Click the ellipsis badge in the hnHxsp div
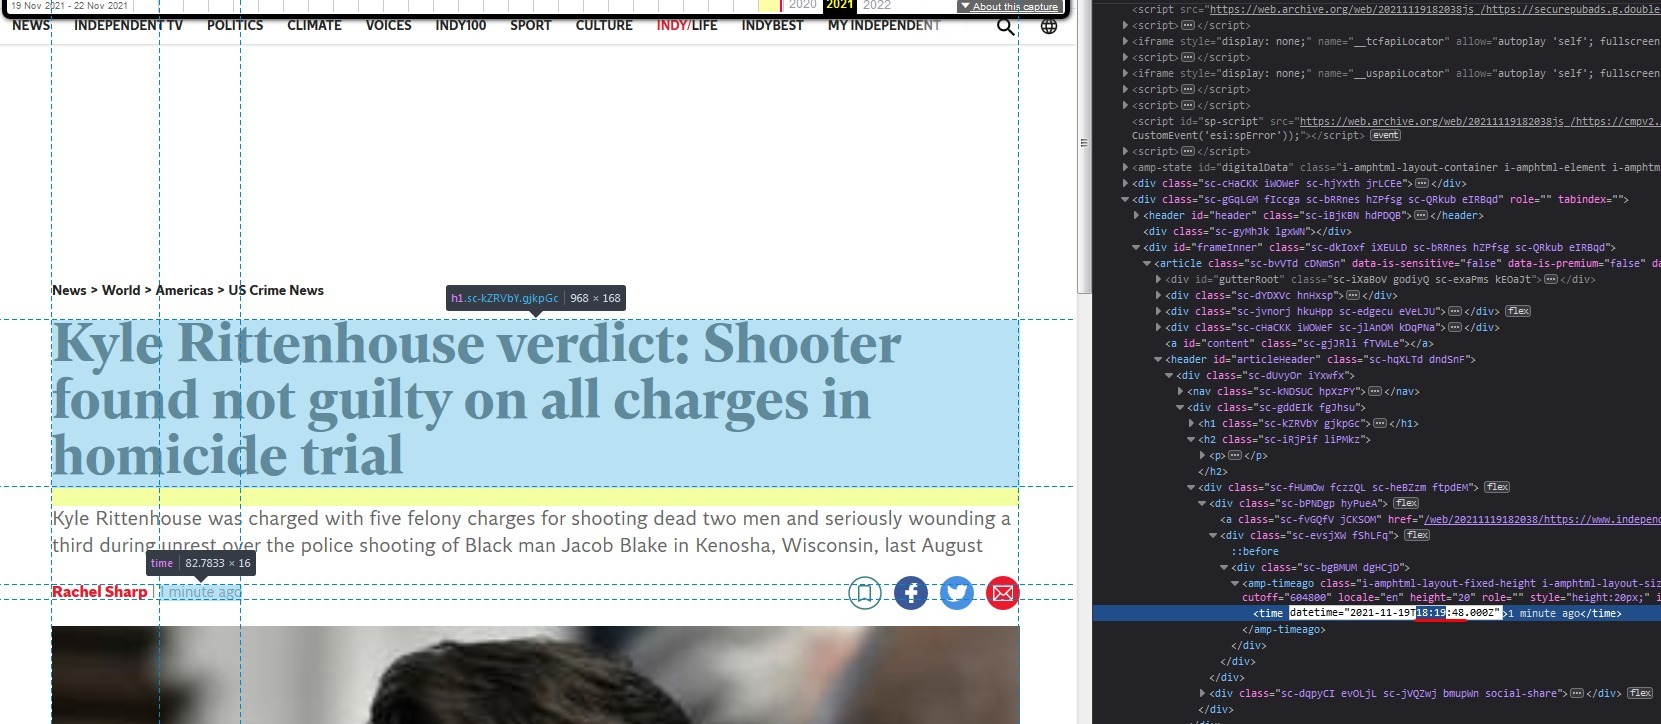The image size is (1661, 724). 1353,295
